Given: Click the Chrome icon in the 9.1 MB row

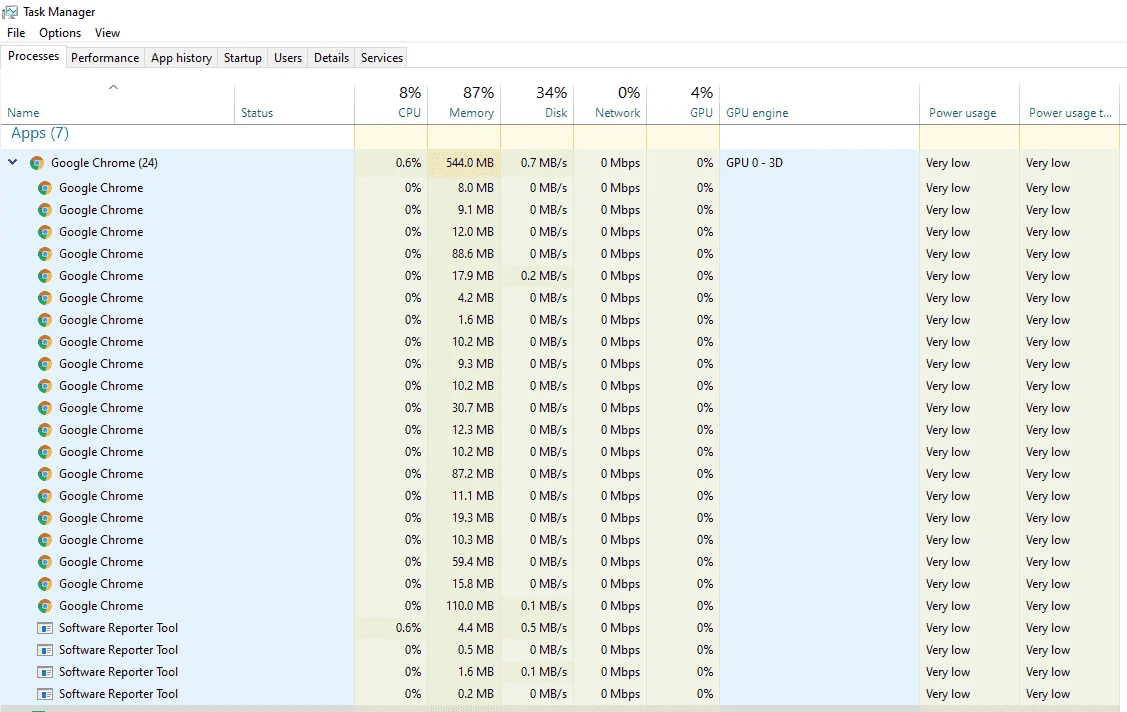Looking at the screenshot, I should click(x=45, y=210).
